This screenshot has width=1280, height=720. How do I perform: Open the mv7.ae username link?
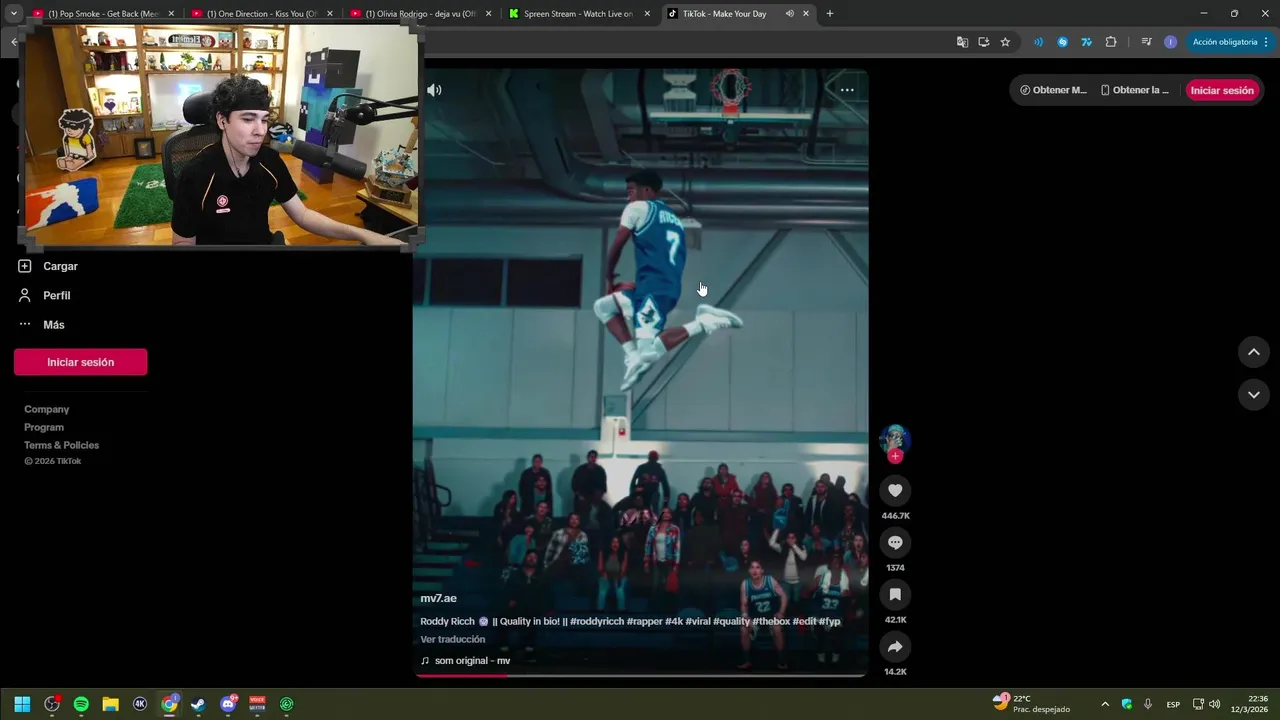tap(438, 598)
